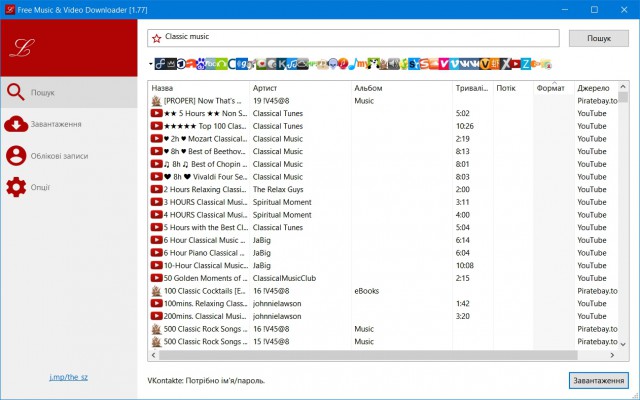The height and width of the screenshot is (400, 640).
Task: Click the favorites star in the search box
Action: click(x=156, y=38)
